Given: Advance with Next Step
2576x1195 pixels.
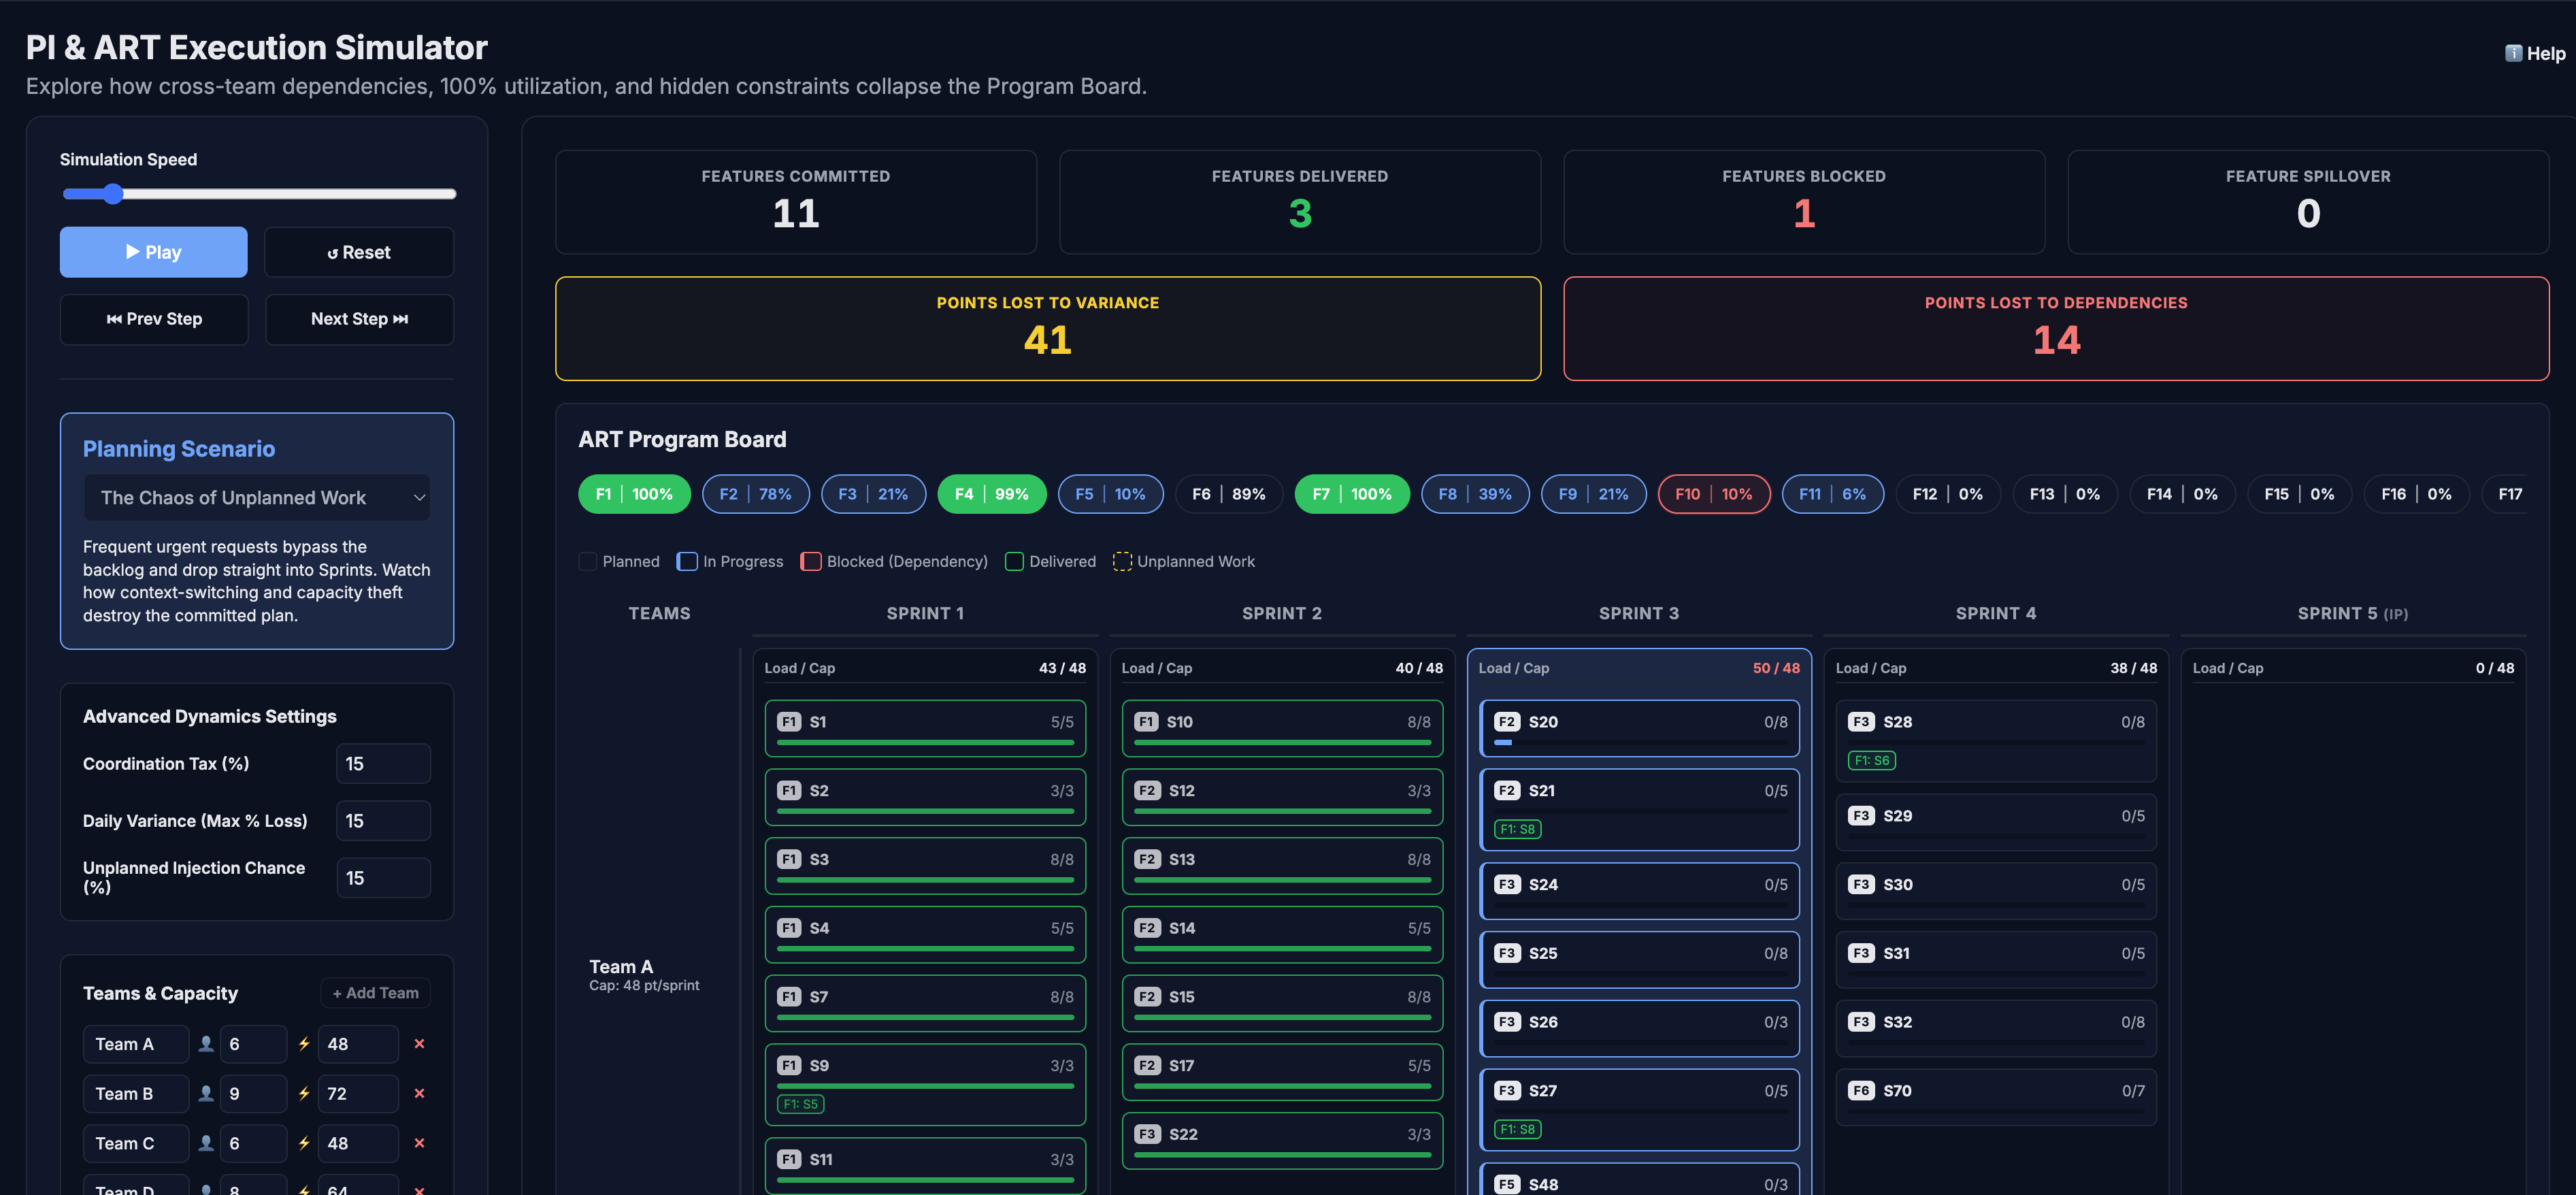Looking at the screenshot, I should 359,319.
